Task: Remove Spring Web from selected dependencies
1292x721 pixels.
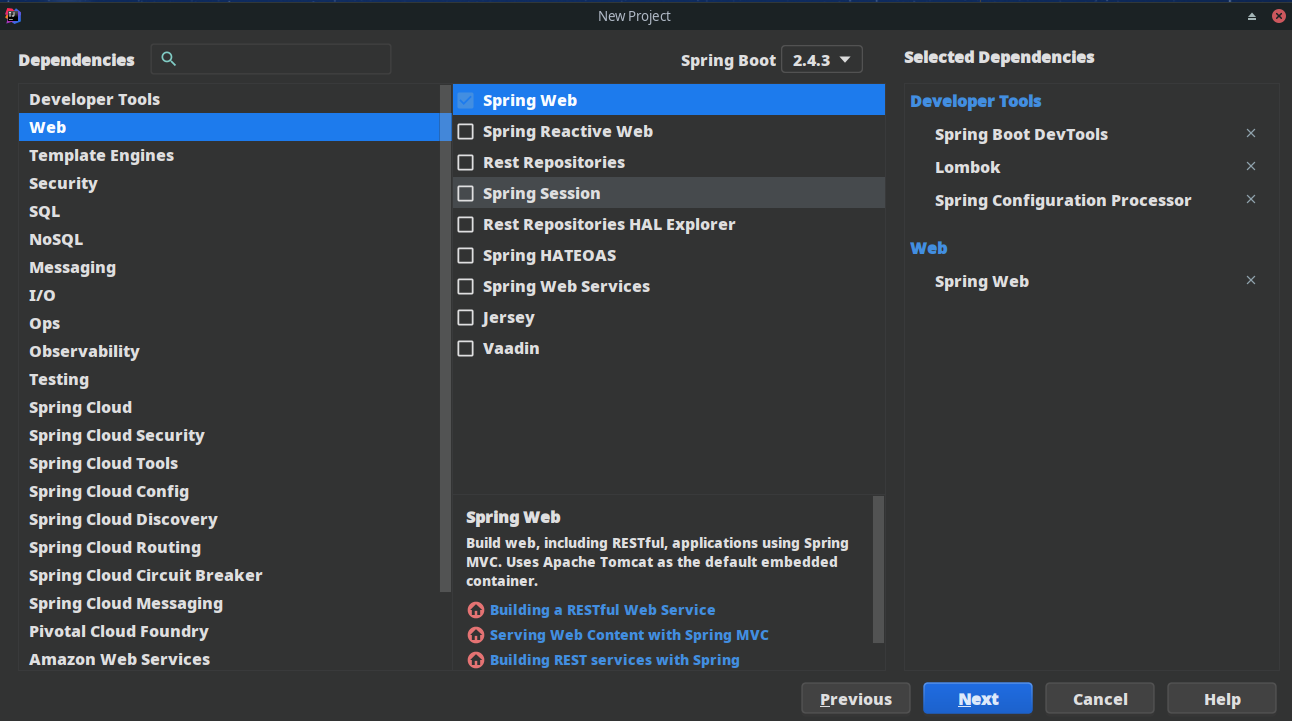Action: [x=1250, y=280]
